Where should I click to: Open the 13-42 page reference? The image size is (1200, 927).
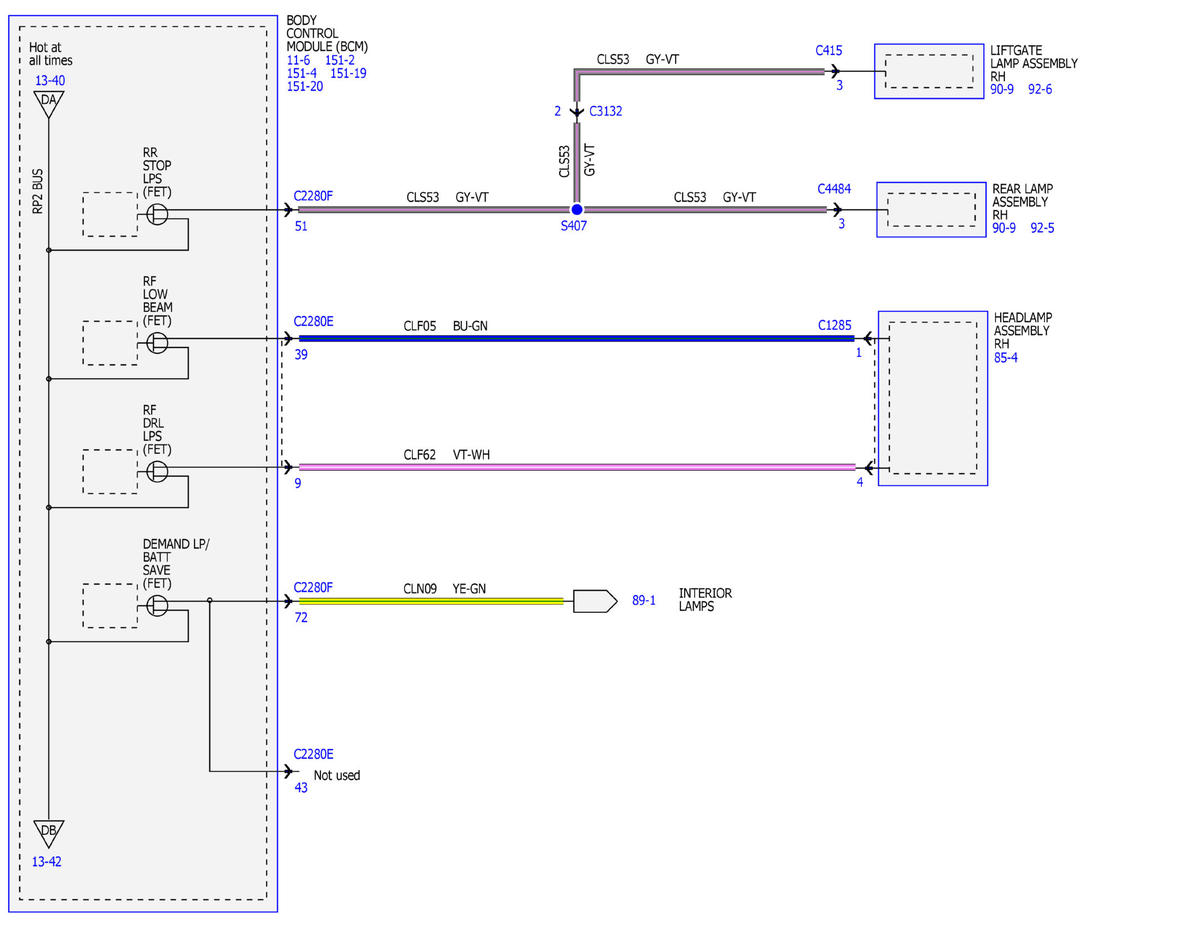(45, 861)
